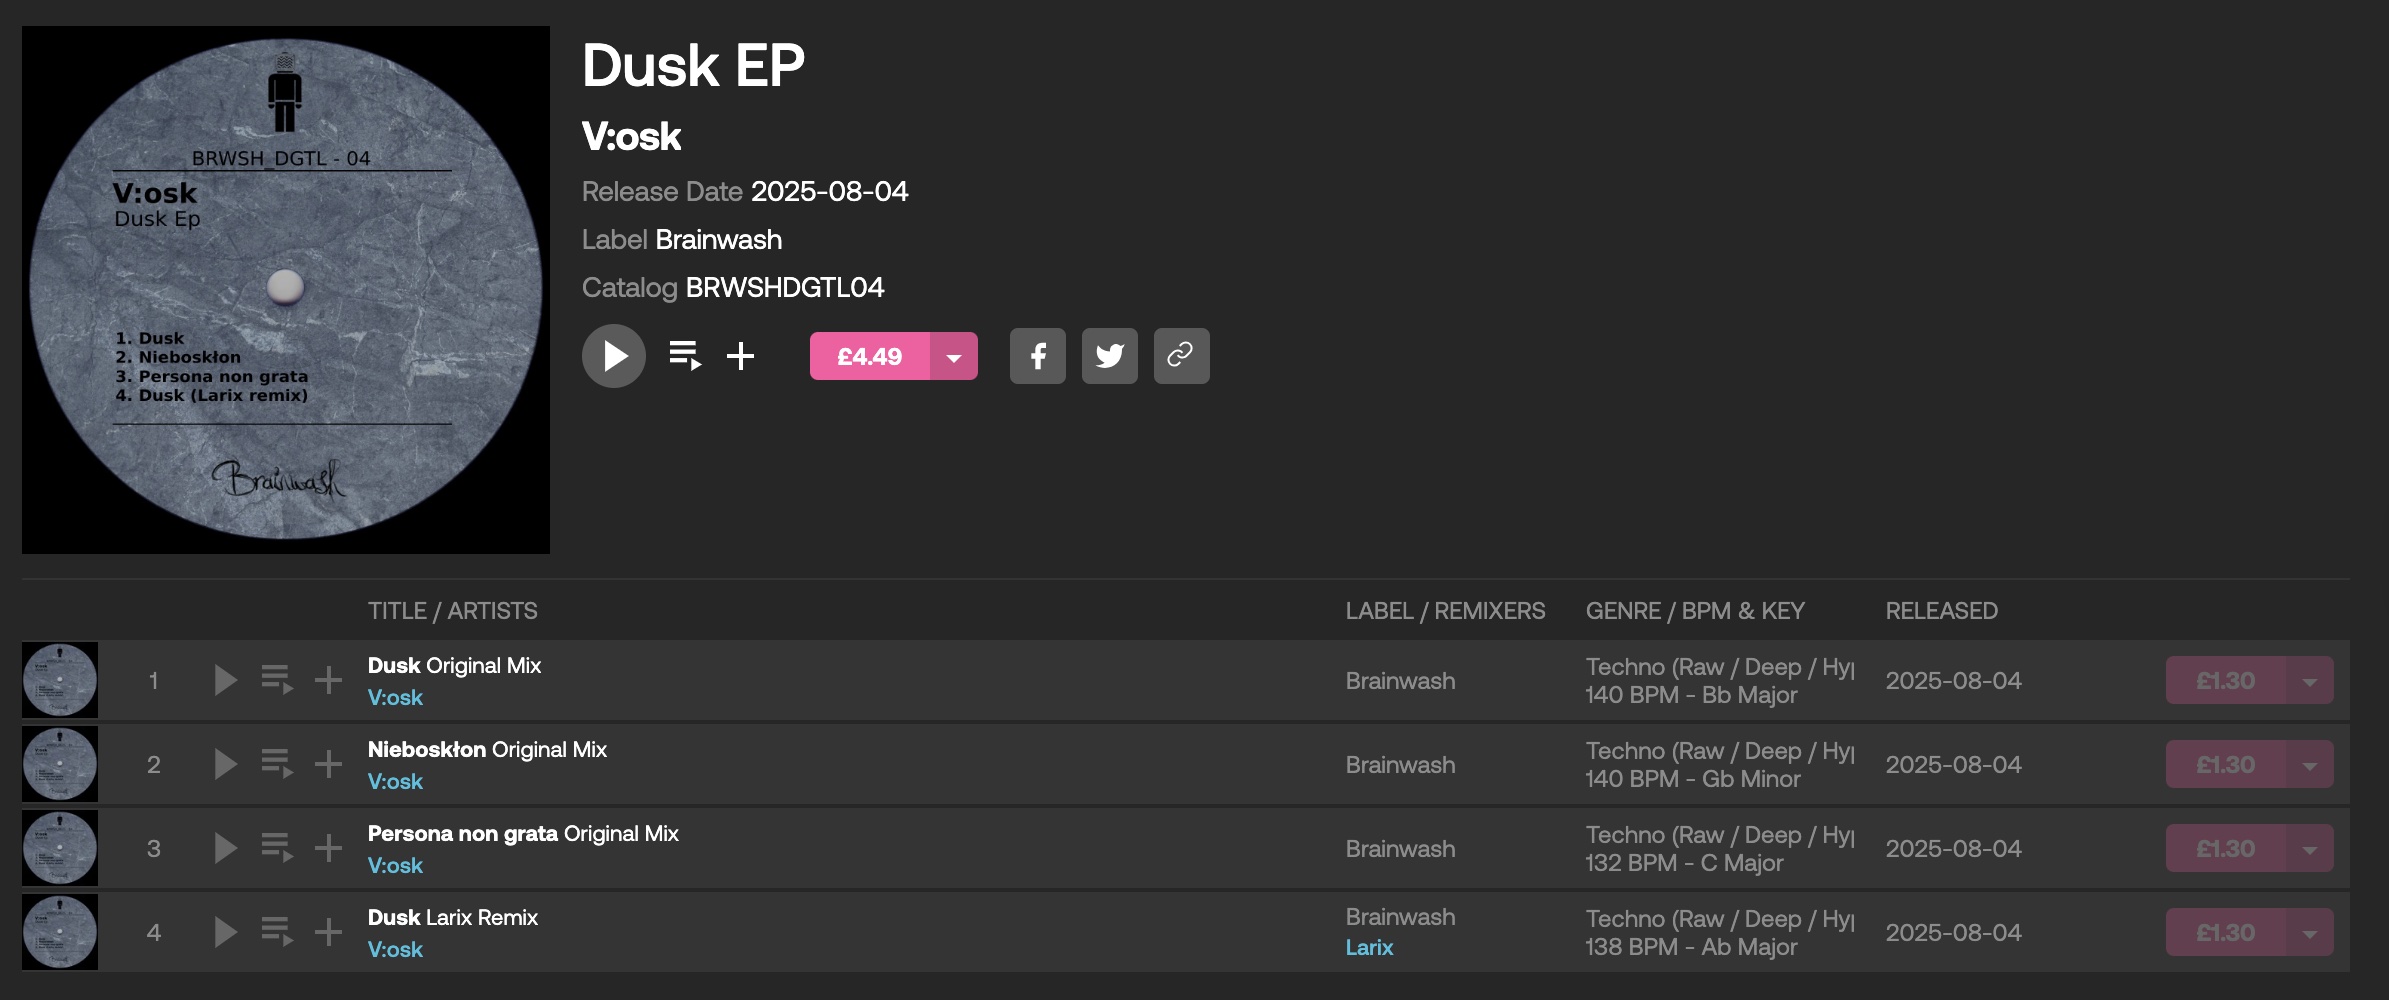The width and height of the screenshot is (2389, 1000).
Task: Share release on Twitter
Action: [1109, 356]
